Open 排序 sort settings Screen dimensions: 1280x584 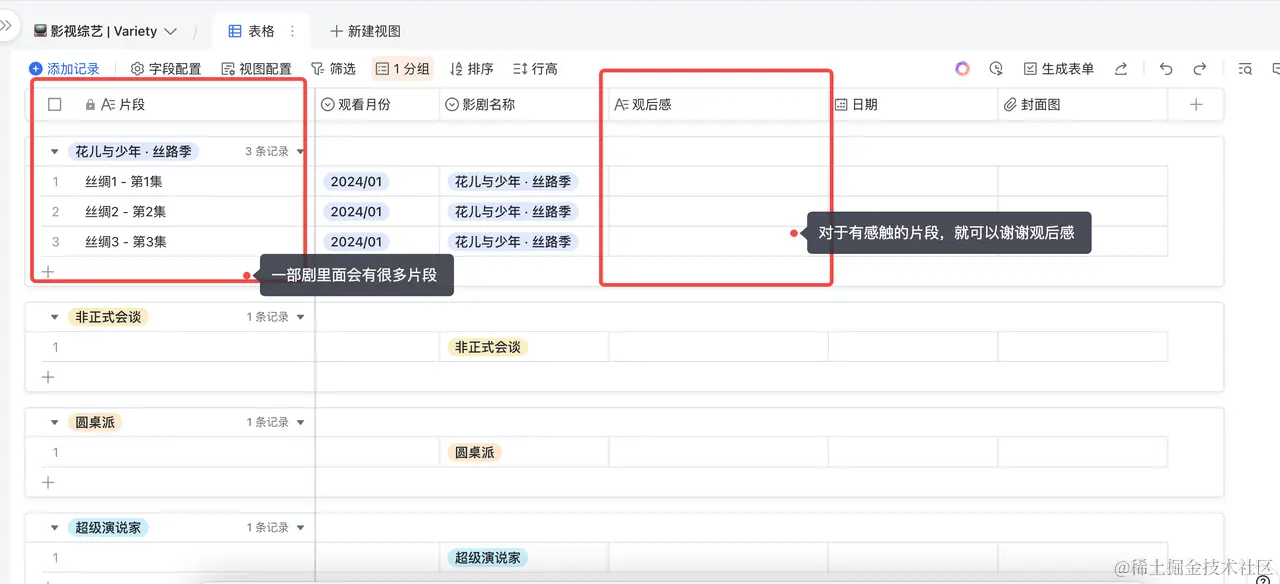tap(470, 68)
